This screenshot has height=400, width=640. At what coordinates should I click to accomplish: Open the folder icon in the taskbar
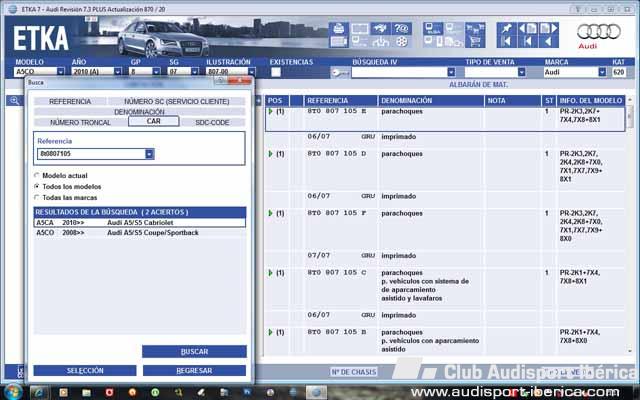point(86,393)
